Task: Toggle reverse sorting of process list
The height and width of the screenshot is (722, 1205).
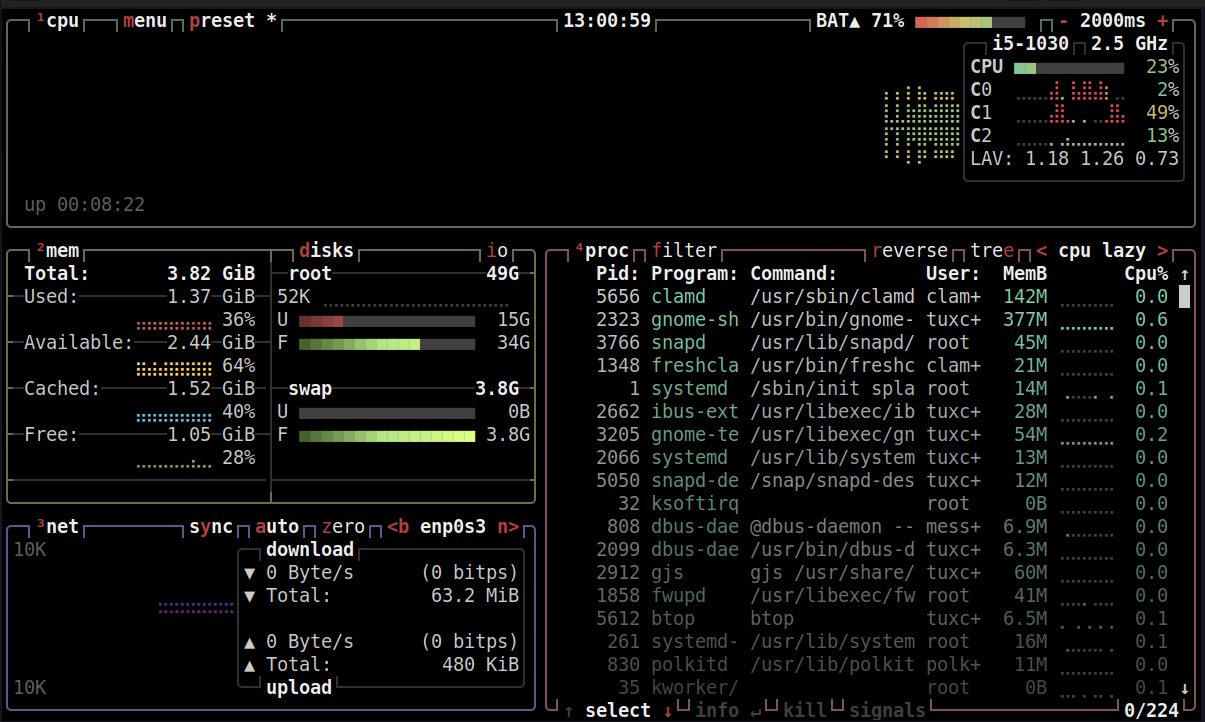Action: click(x=909, y=250)
